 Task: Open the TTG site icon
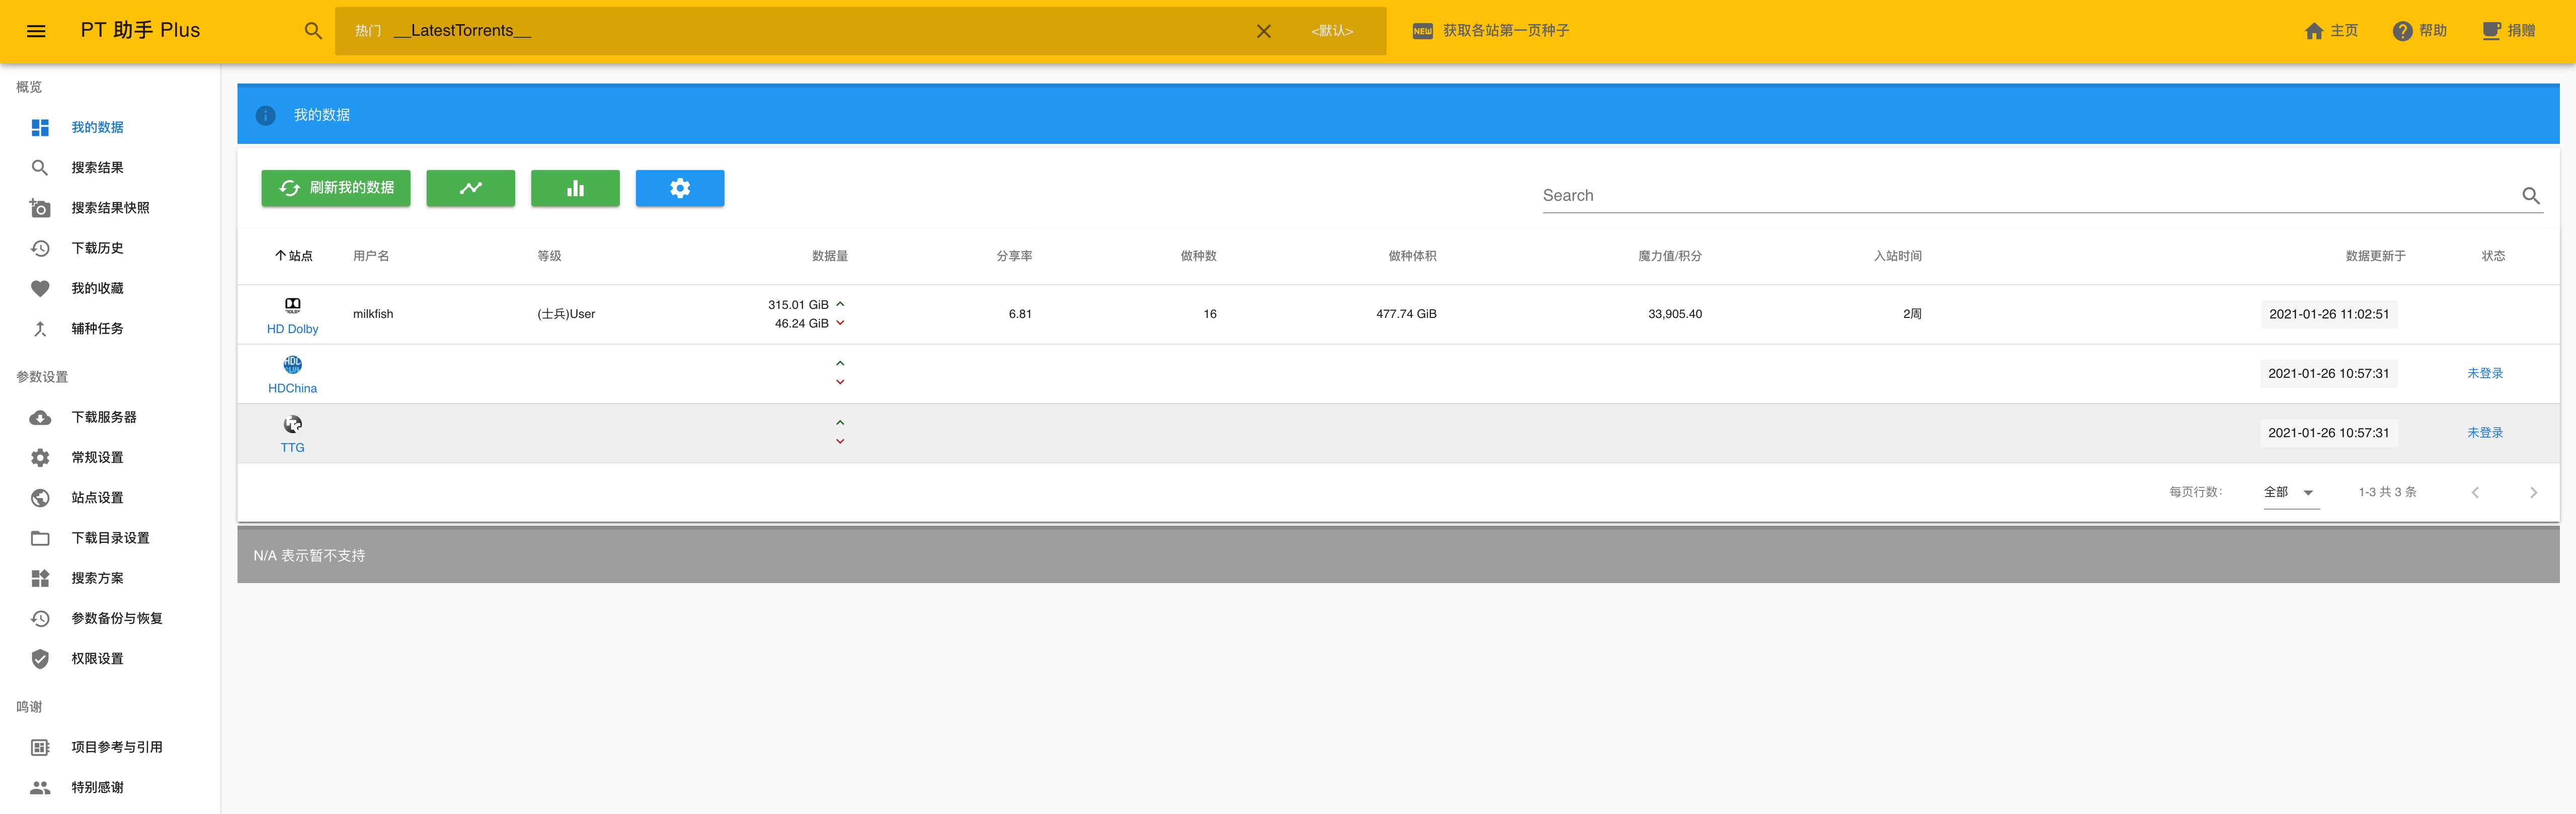coord(292,424)
